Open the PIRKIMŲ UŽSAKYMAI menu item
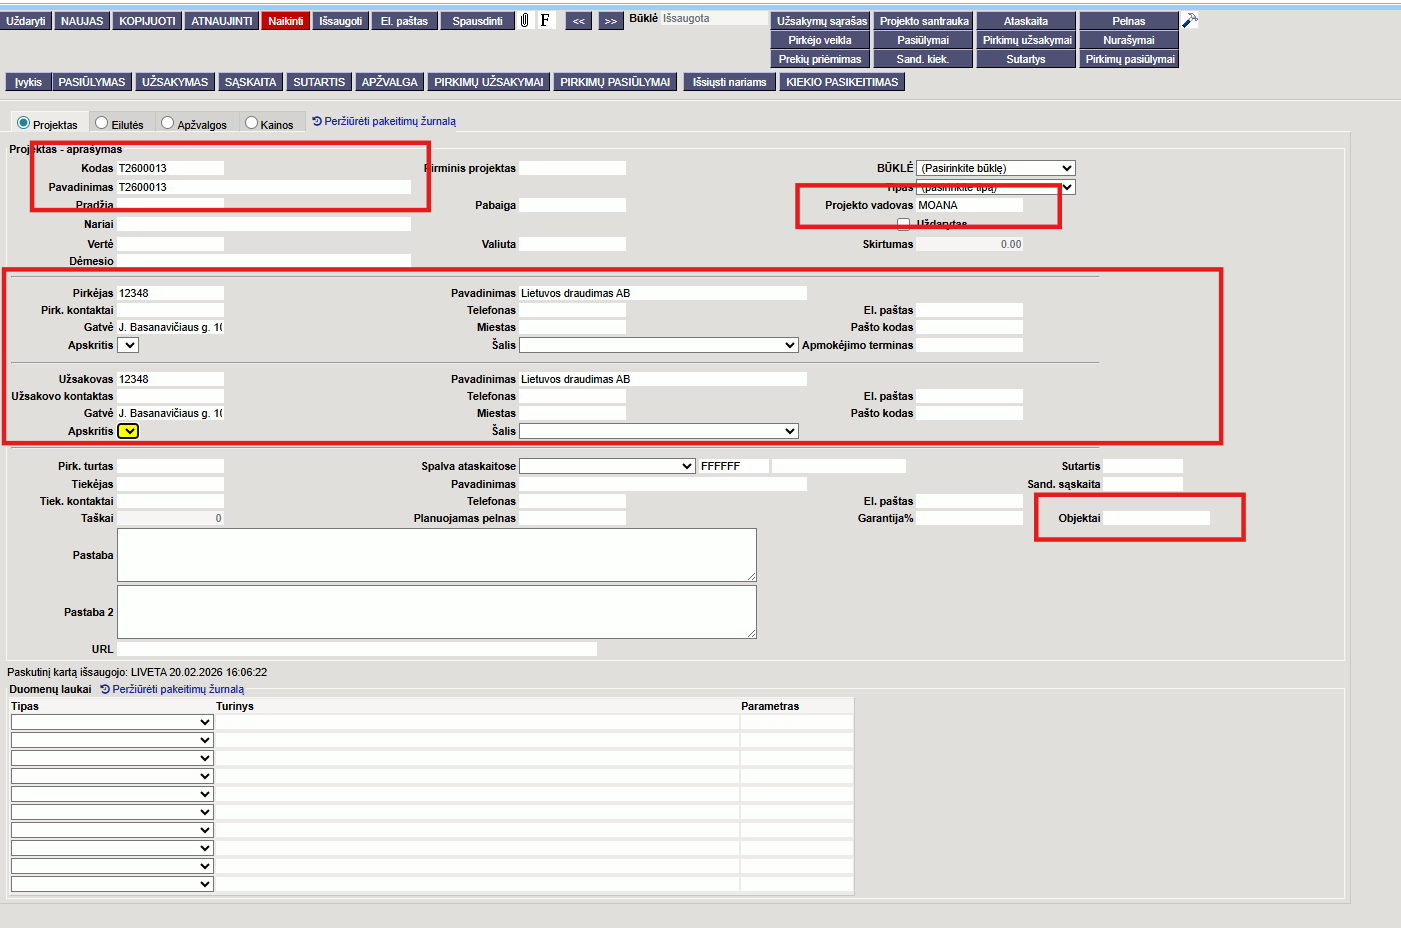1401x928 pixels. 488,82
